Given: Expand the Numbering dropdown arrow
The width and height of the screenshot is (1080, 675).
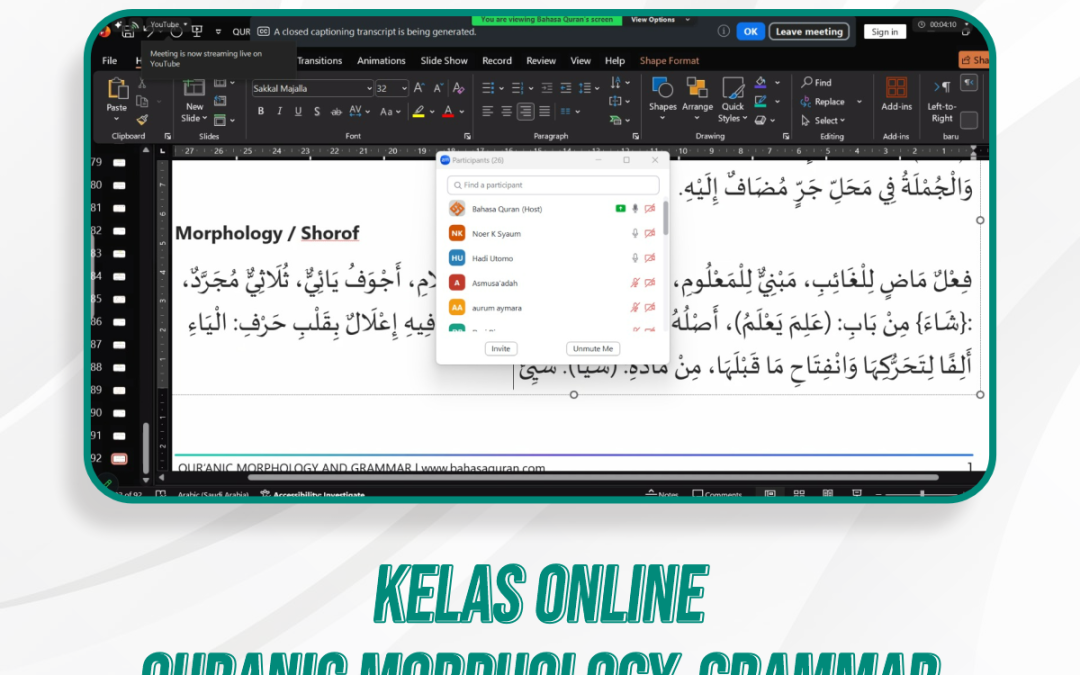Looking at the screenshot, I should 531,88.
